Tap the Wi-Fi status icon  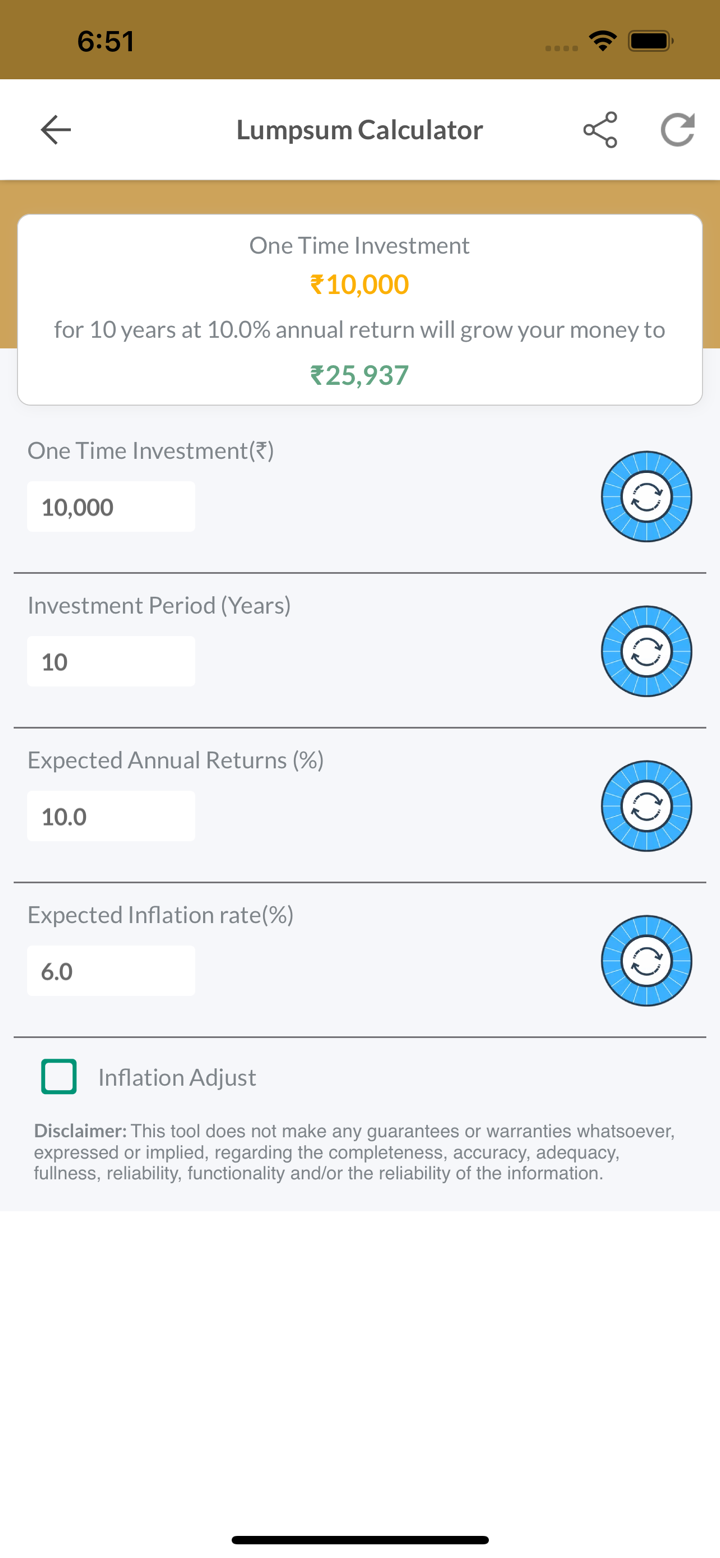602,41
